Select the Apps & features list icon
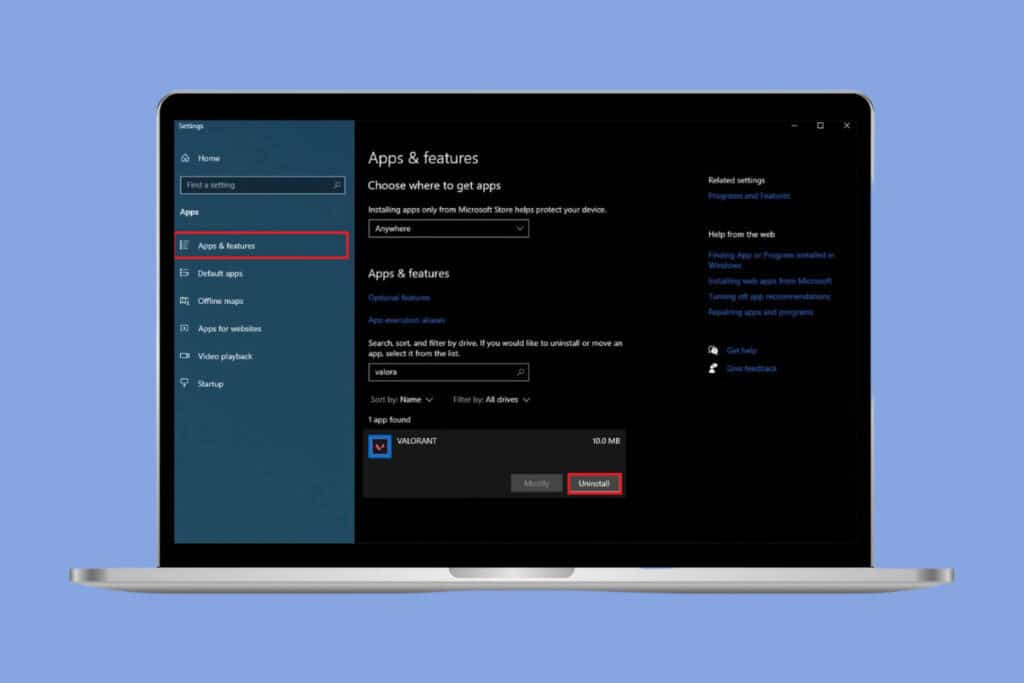The width and height of the screenshot is (1024, 683). 185,246
